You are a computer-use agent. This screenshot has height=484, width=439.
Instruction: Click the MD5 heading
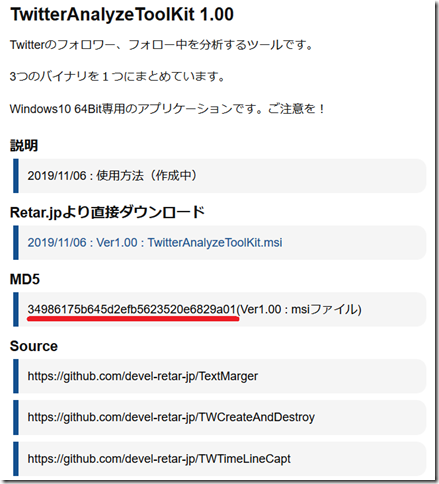(25, 279)
